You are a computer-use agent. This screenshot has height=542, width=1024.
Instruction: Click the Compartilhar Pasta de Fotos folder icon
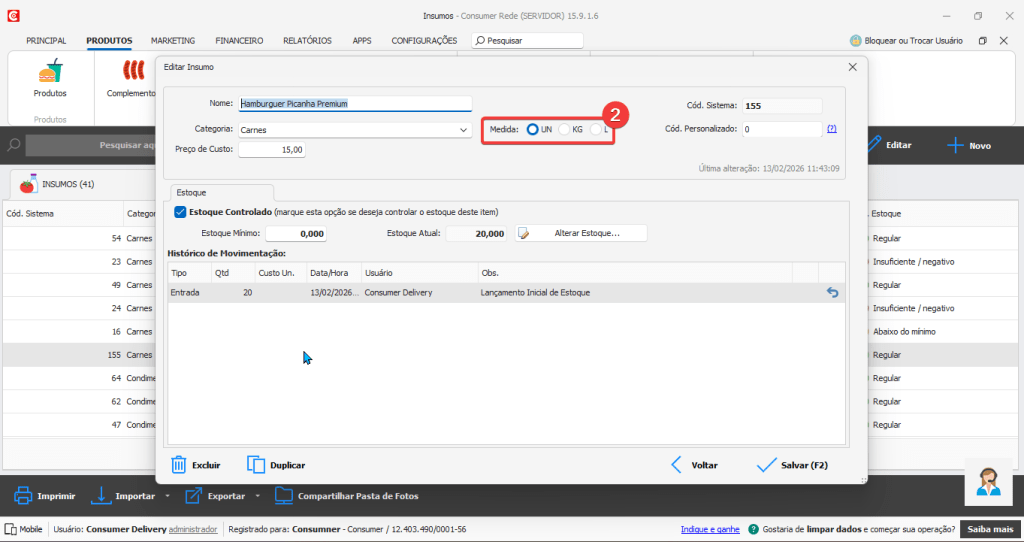coord(284,495)
